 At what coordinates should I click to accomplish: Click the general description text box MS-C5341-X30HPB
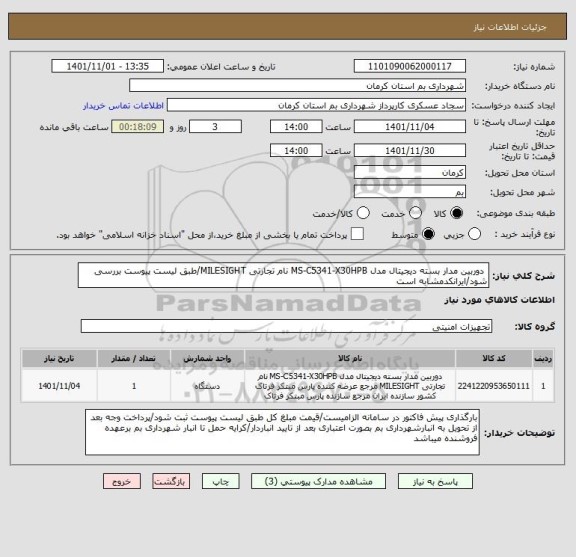click(x=283, y=276)
